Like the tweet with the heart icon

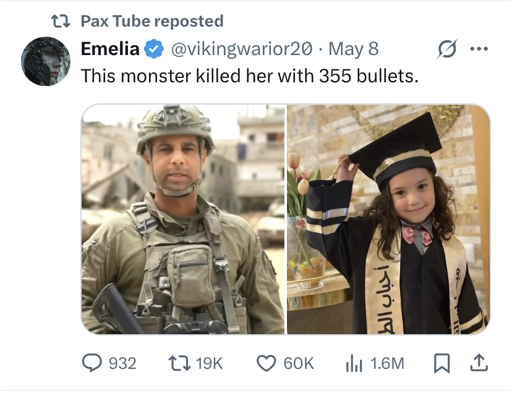(x=266, y=363)
